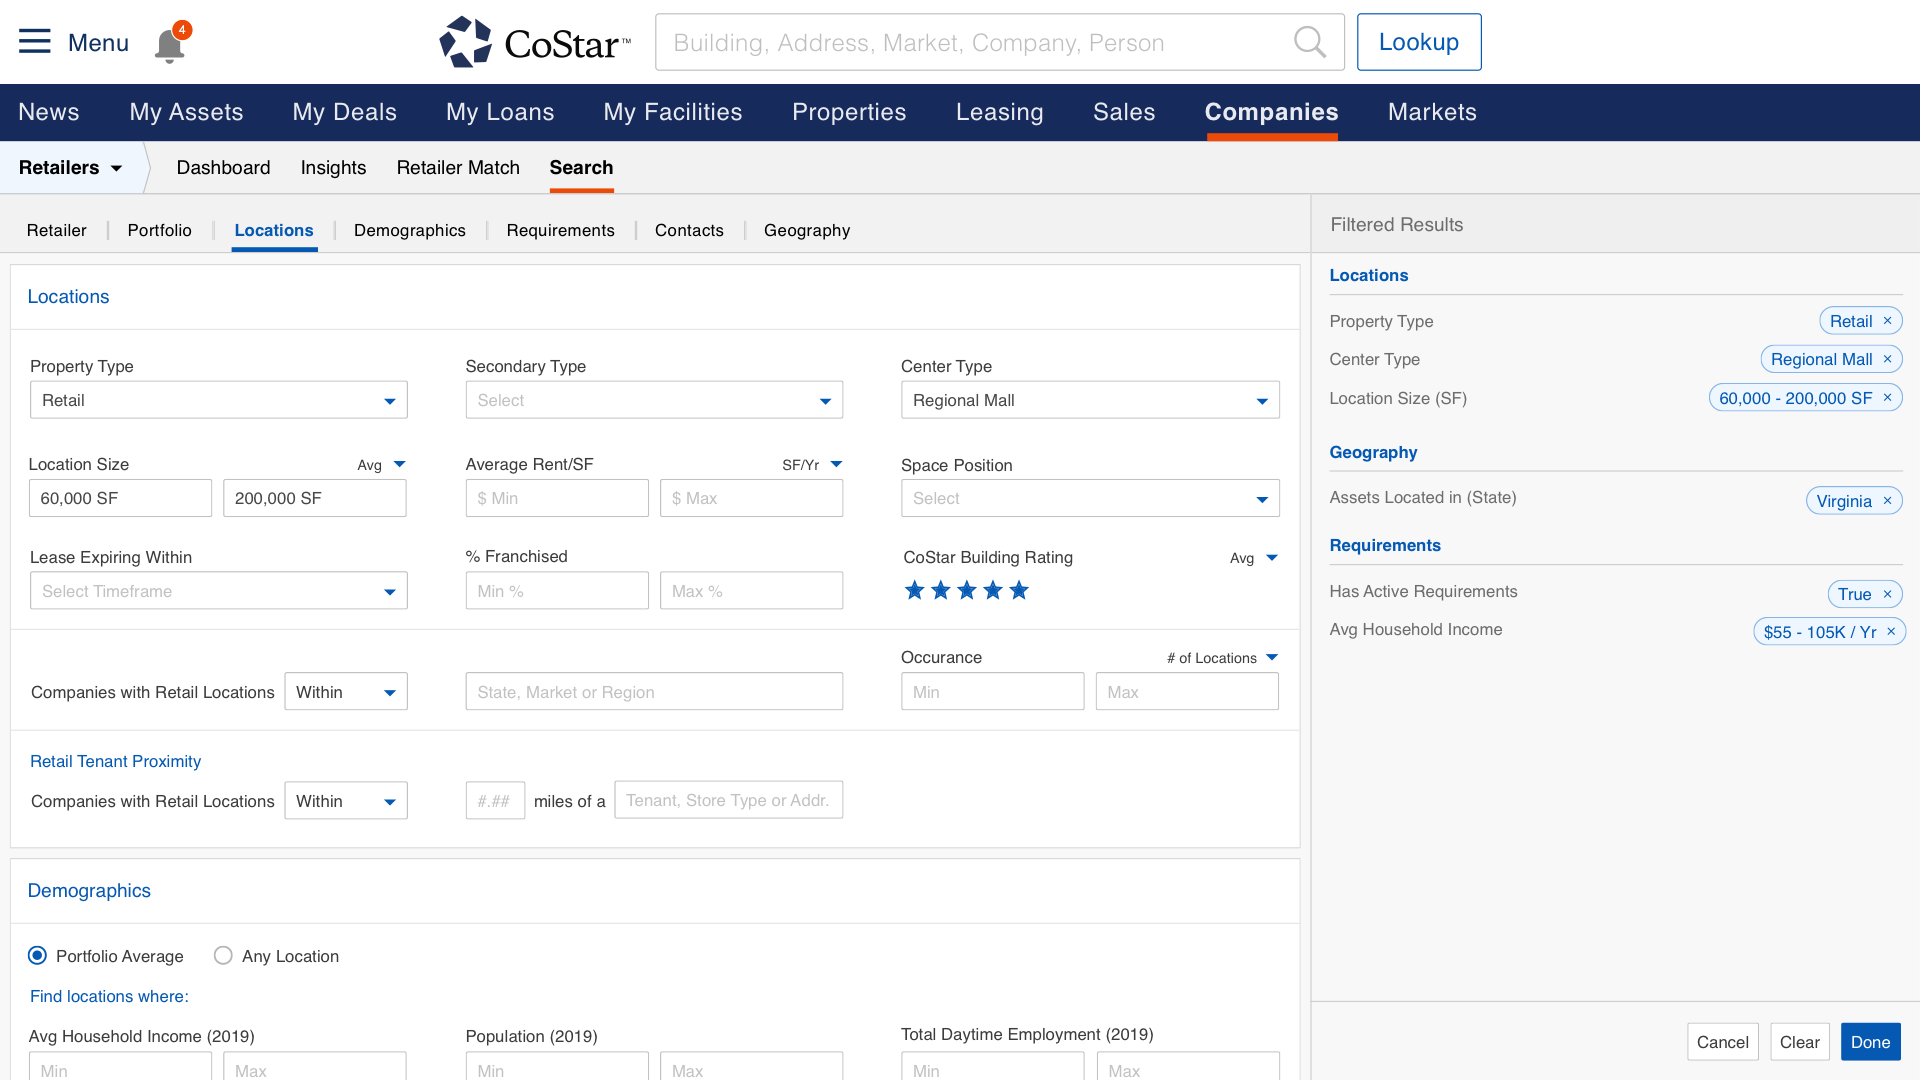
Task: Open the Leasing navigation tab
Action: coord(999,112)
